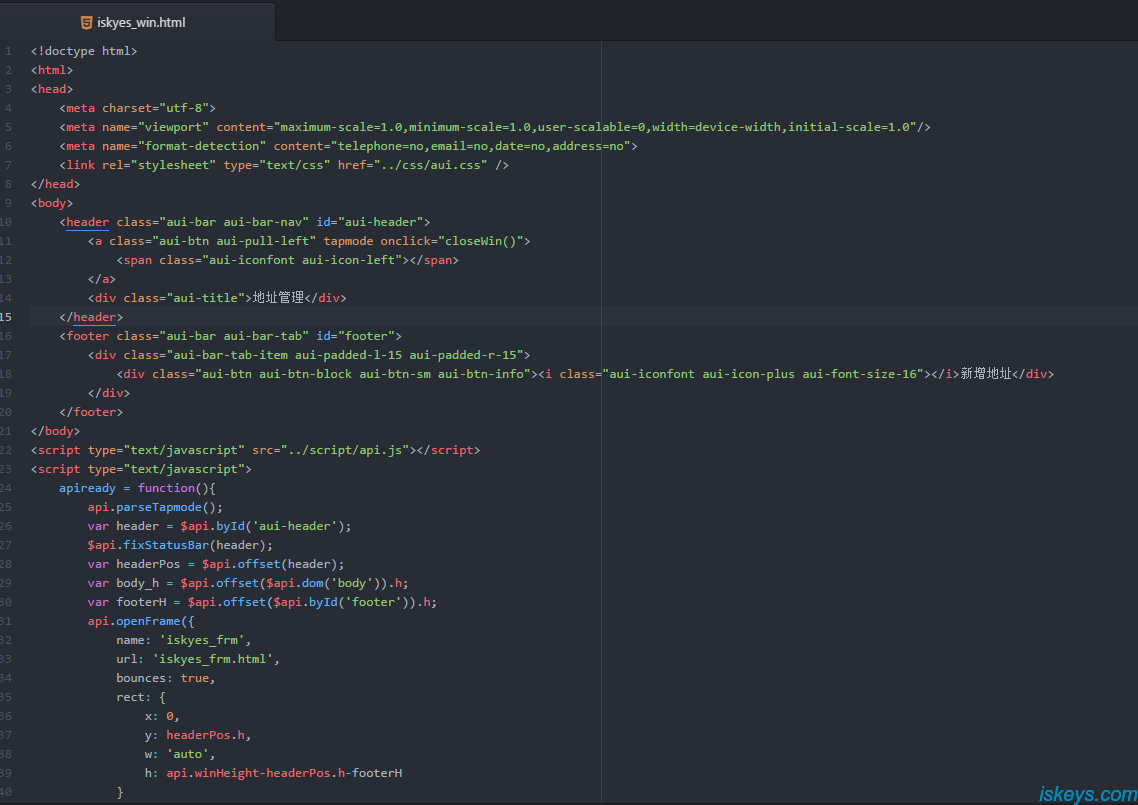This screenshot has height=805, width=1138.
Task: Place cursor on the doctype html declaration
Action: tap(84, 51)
